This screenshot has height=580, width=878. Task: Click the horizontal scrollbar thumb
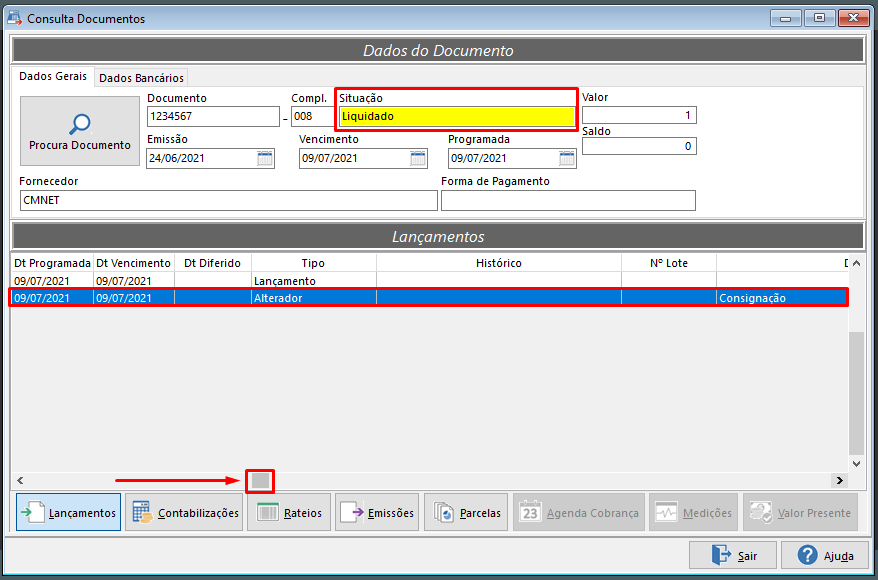[x=260, y=480]
